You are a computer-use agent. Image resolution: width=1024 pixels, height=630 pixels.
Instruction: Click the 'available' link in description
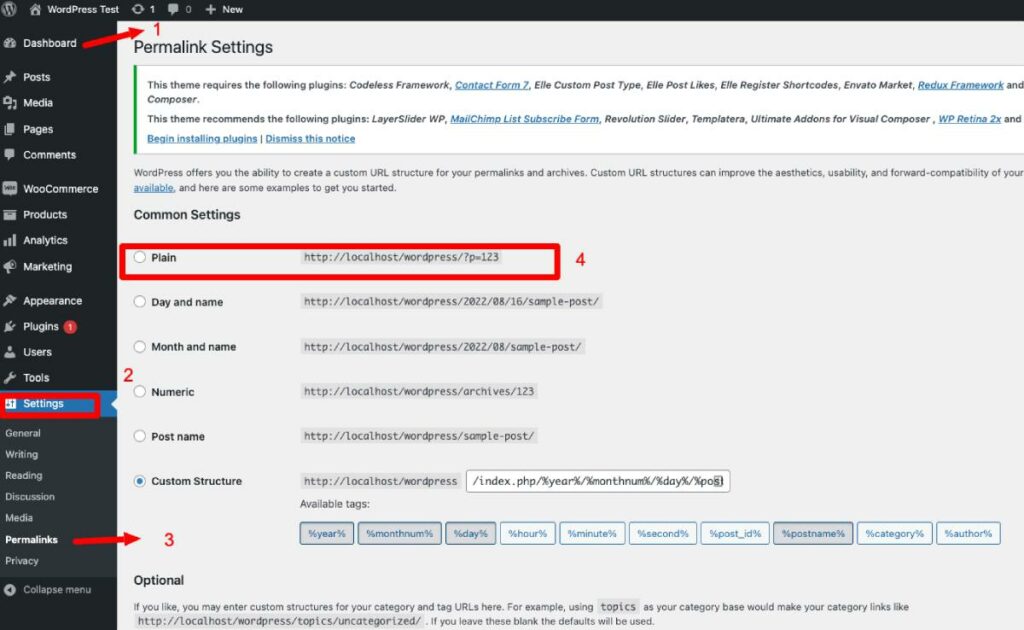click(153, 187)
